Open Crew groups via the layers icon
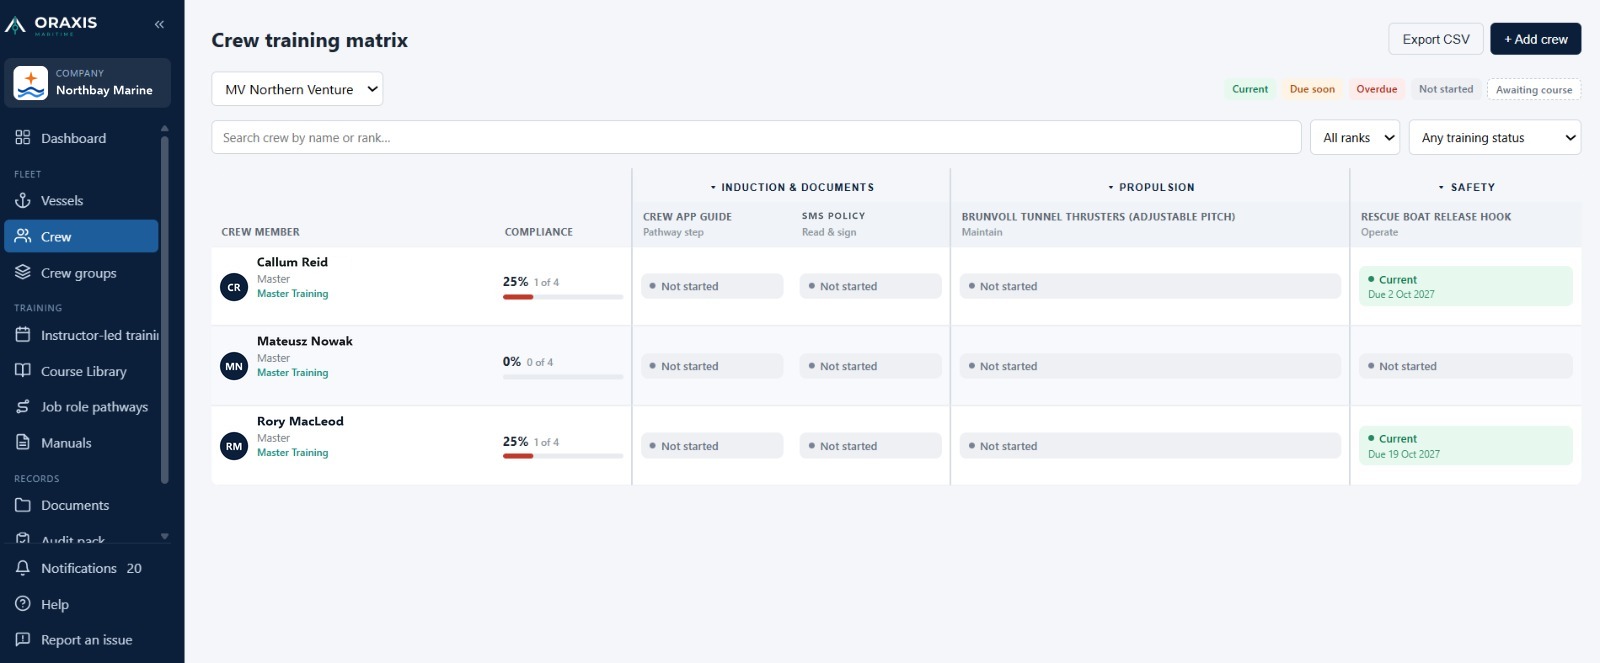This screenshot has height=663, width=1600. (x=23, y=272)
